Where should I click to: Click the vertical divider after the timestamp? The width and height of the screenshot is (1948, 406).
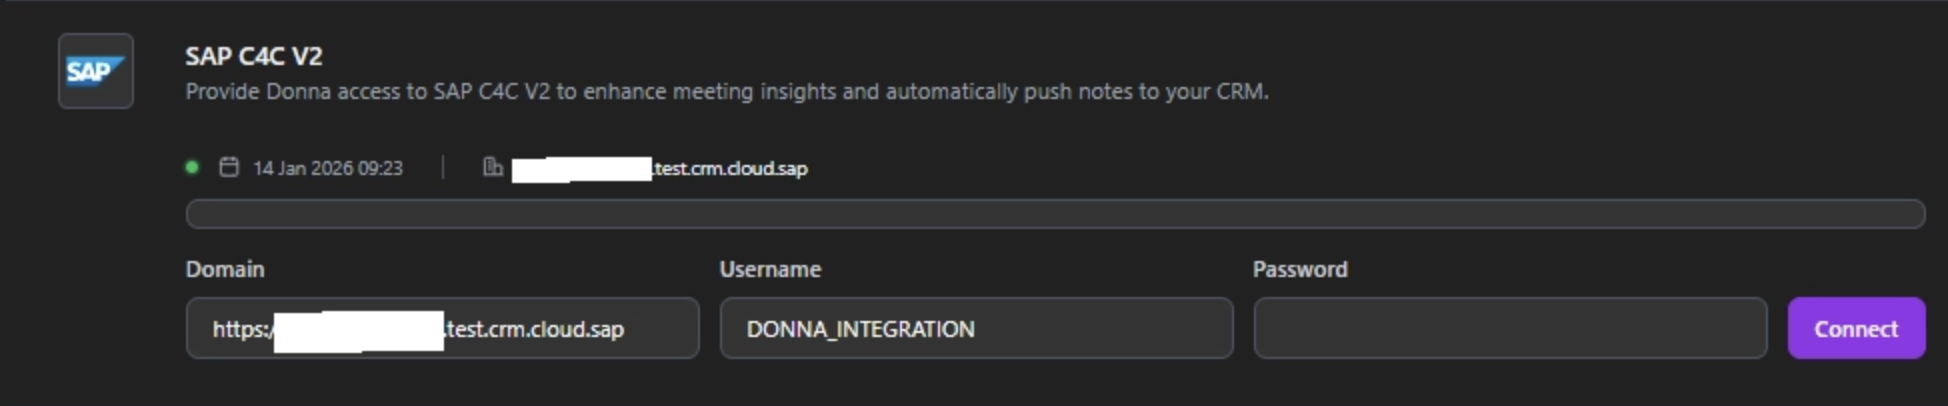pyautogui.click(x=443, y=167)
